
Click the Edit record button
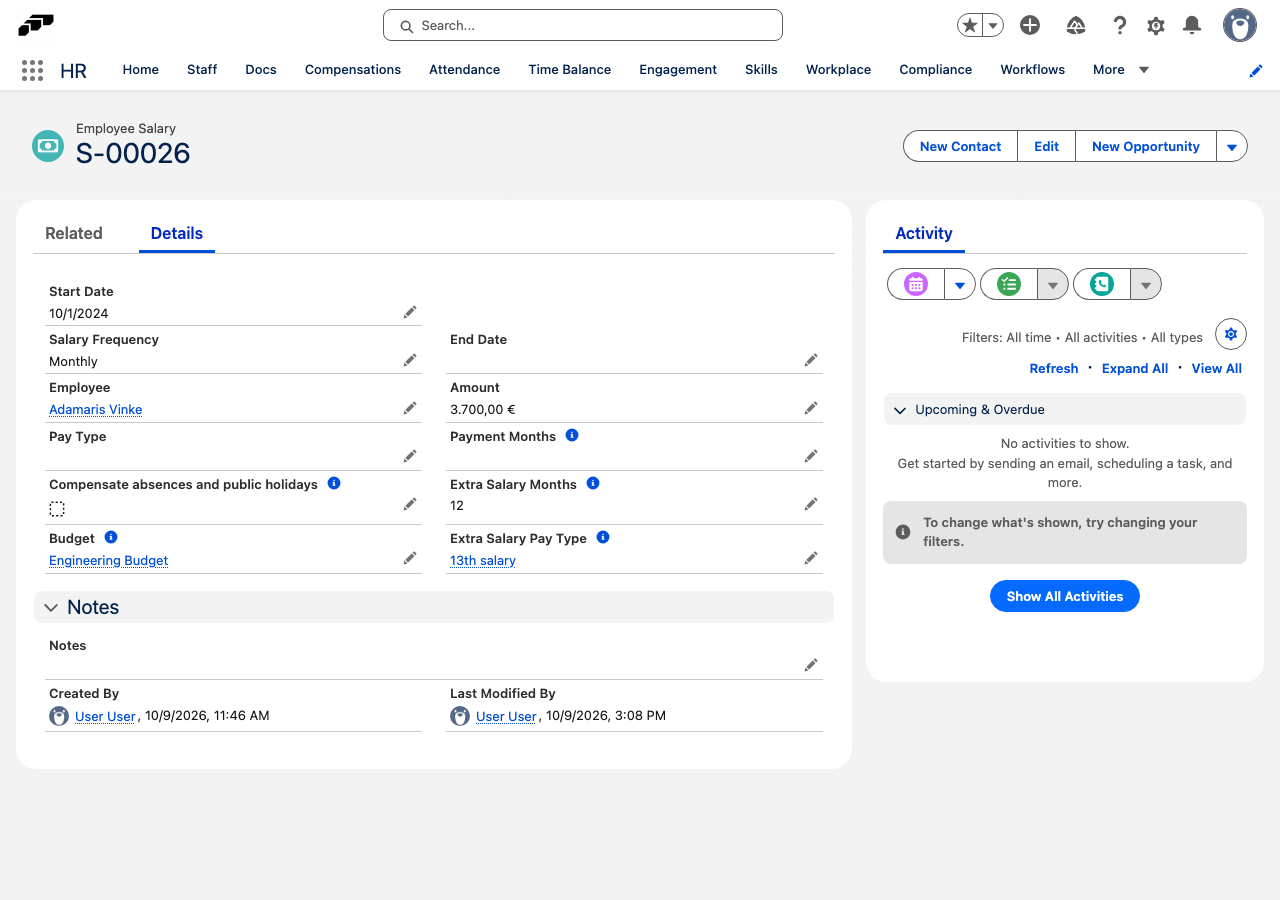coord(1046,147)
